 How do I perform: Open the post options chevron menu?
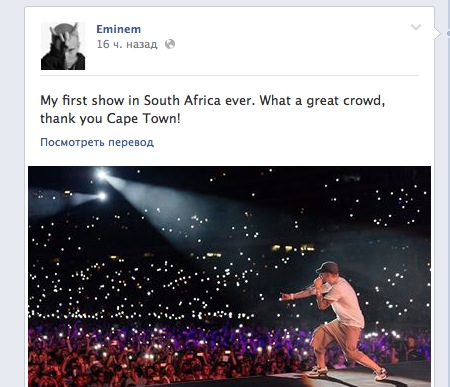[x=416, y=27]
